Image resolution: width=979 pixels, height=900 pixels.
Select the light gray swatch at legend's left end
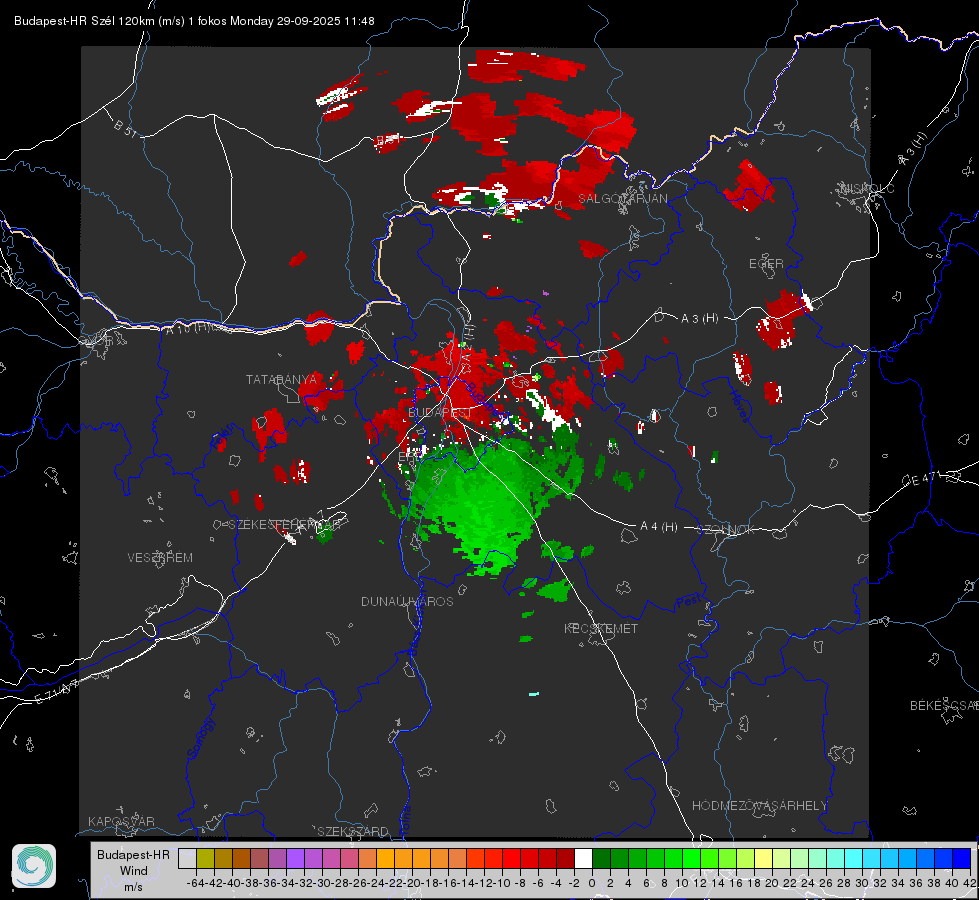[187, 858]
